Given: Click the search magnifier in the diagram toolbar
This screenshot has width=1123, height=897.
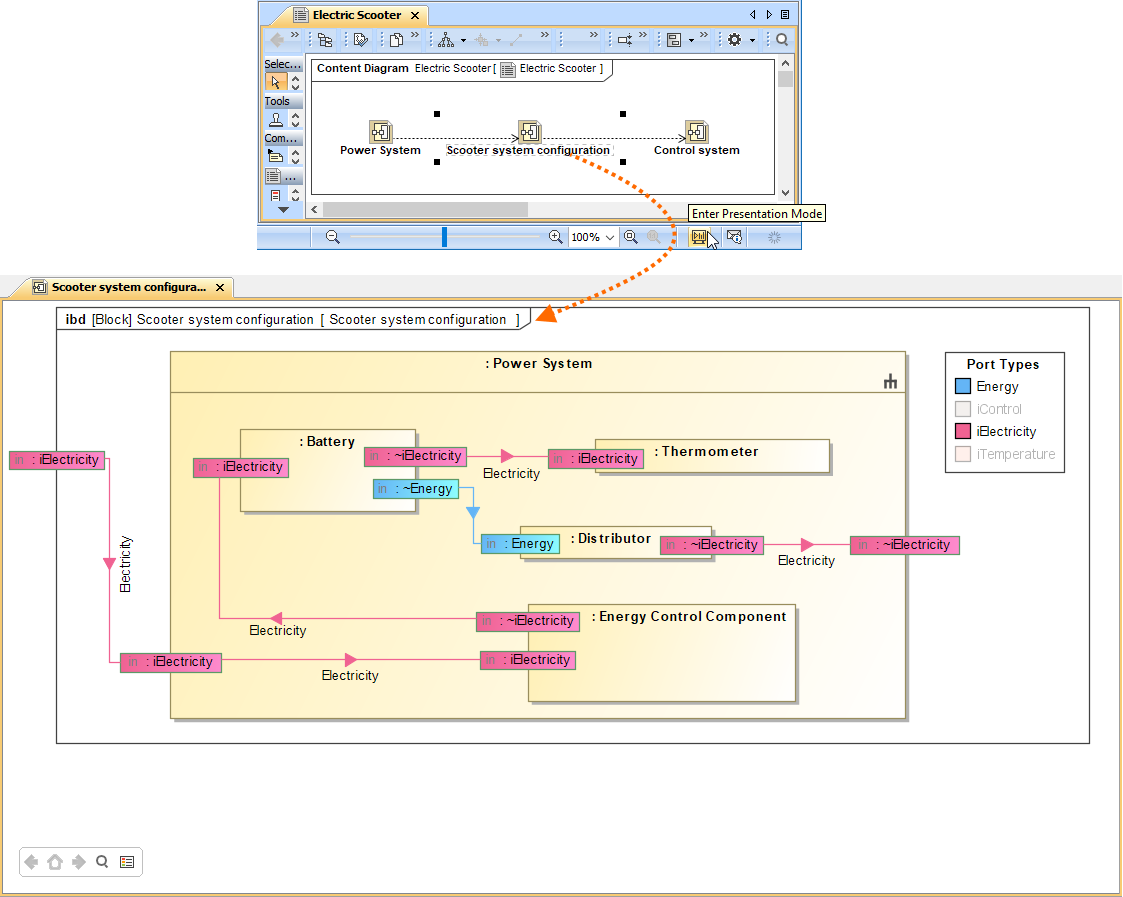Looking at the screenshot, I should click(782, 40).
